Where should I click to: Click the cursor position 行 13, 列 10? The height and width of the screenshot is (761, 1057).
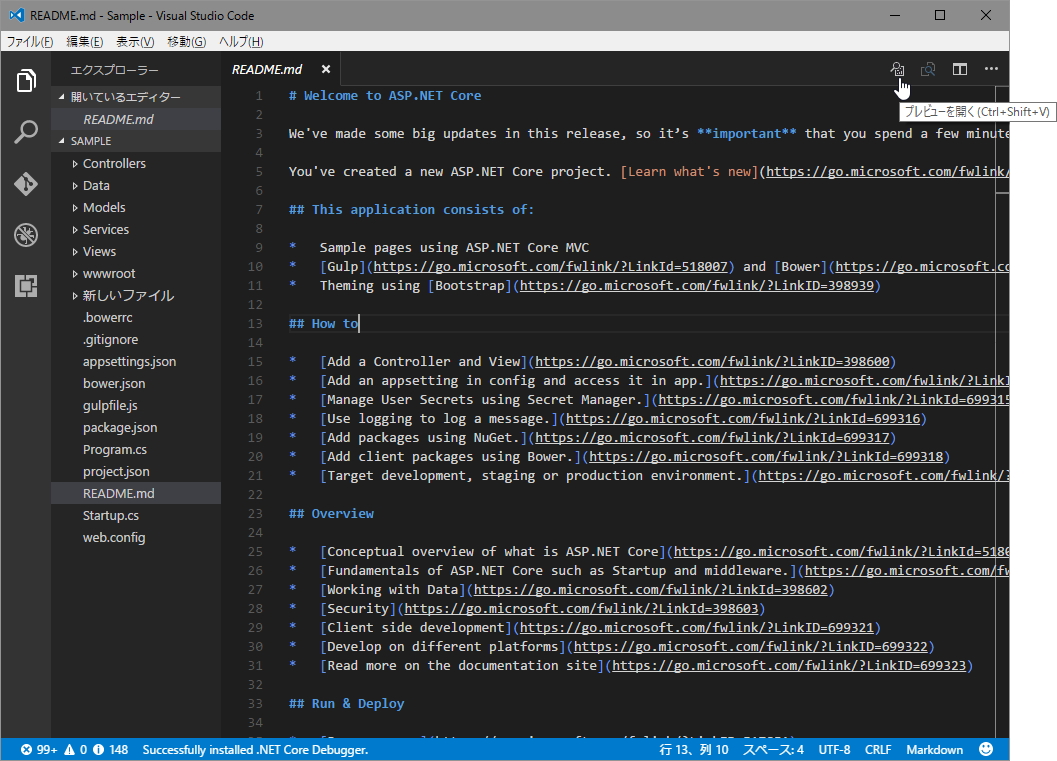(x=694, y=750)
